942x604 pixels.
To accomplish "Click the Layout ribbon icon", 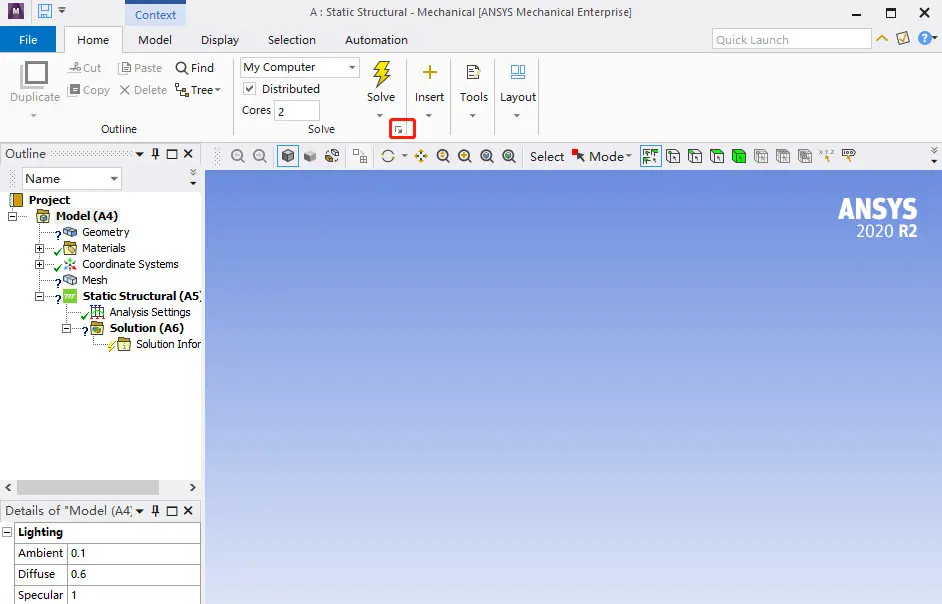I will coord(517,72).
